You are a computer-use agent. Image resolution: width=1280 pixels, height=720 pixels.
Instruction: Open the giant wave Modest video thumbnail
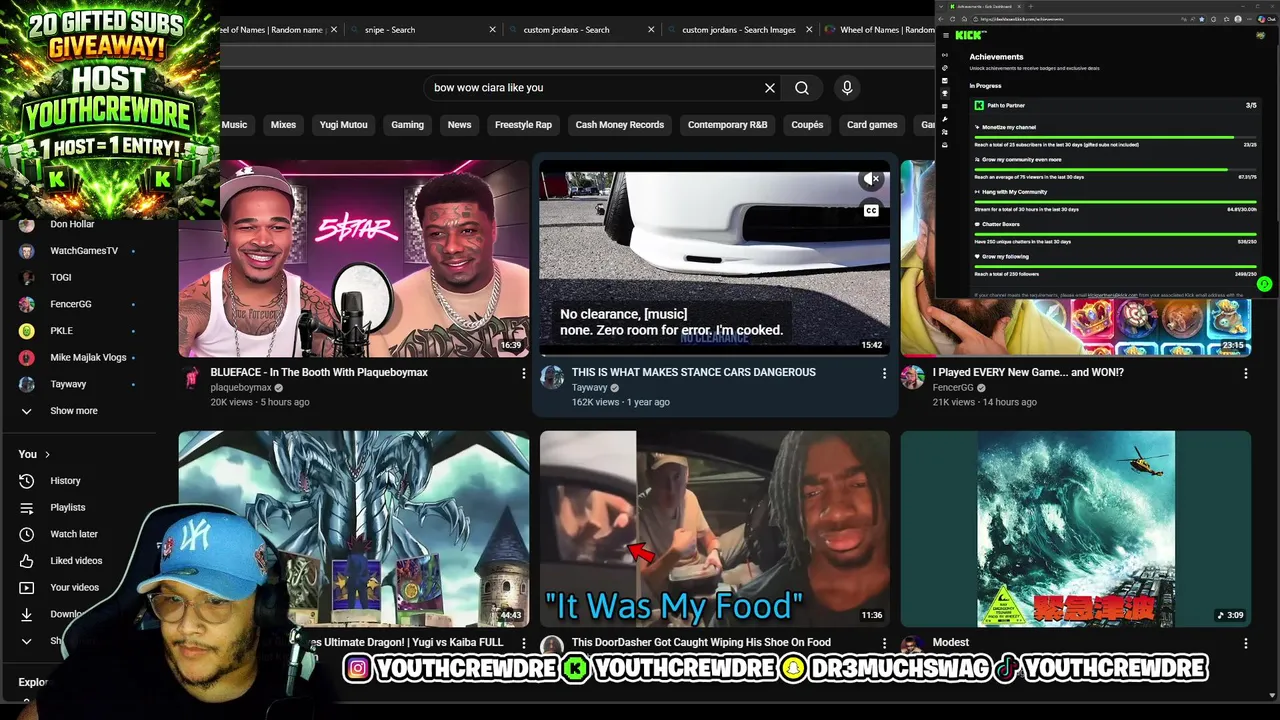[1076, 529]
